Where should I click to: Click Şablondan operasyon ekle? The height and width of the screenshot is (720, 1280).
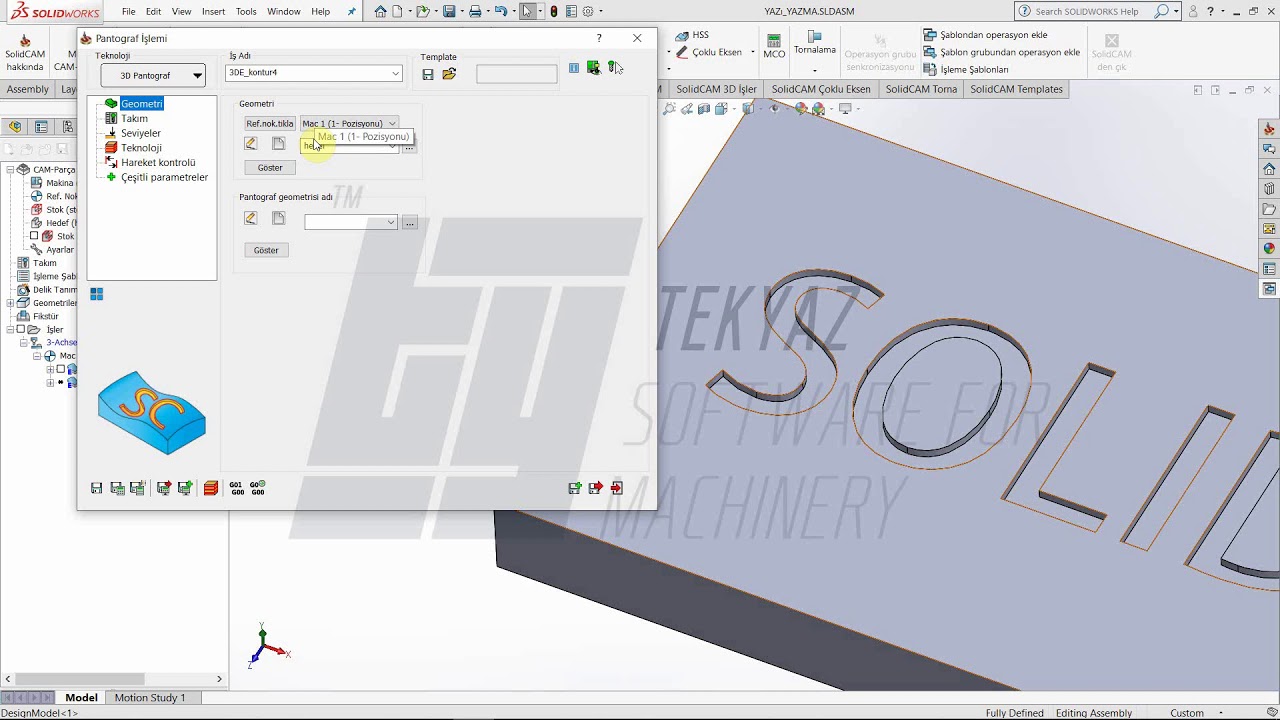coord(986,35)
